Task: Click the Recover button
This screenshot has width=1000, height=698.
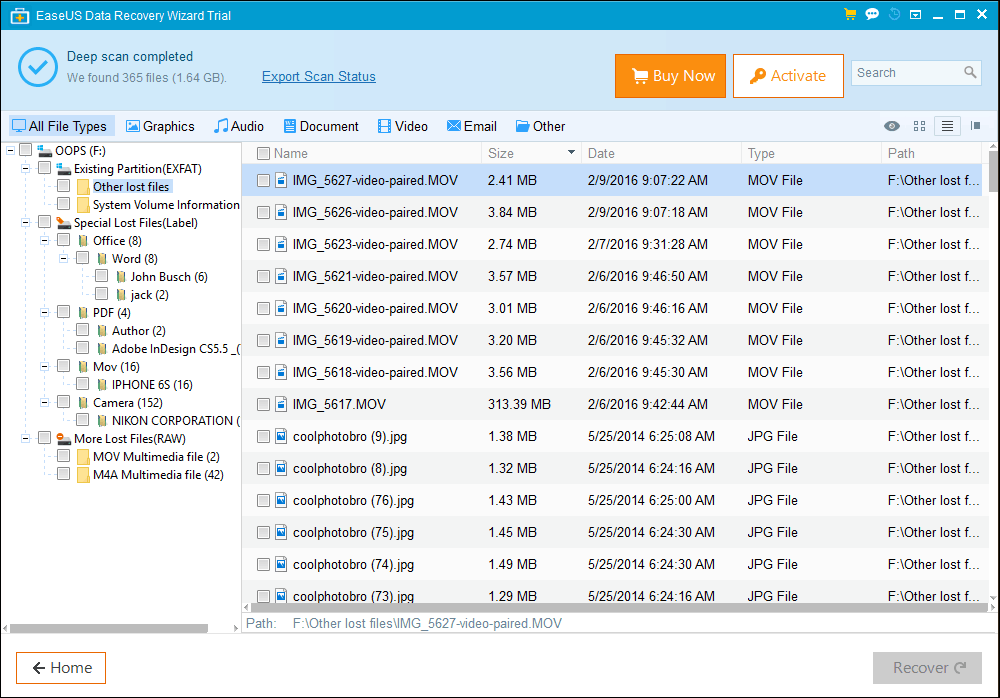Action: (x=927, y=667)
